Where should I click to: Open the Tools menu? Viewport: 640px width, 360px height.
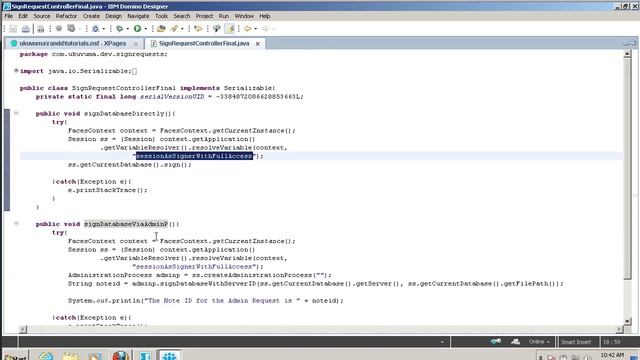[x=161, y=16]
